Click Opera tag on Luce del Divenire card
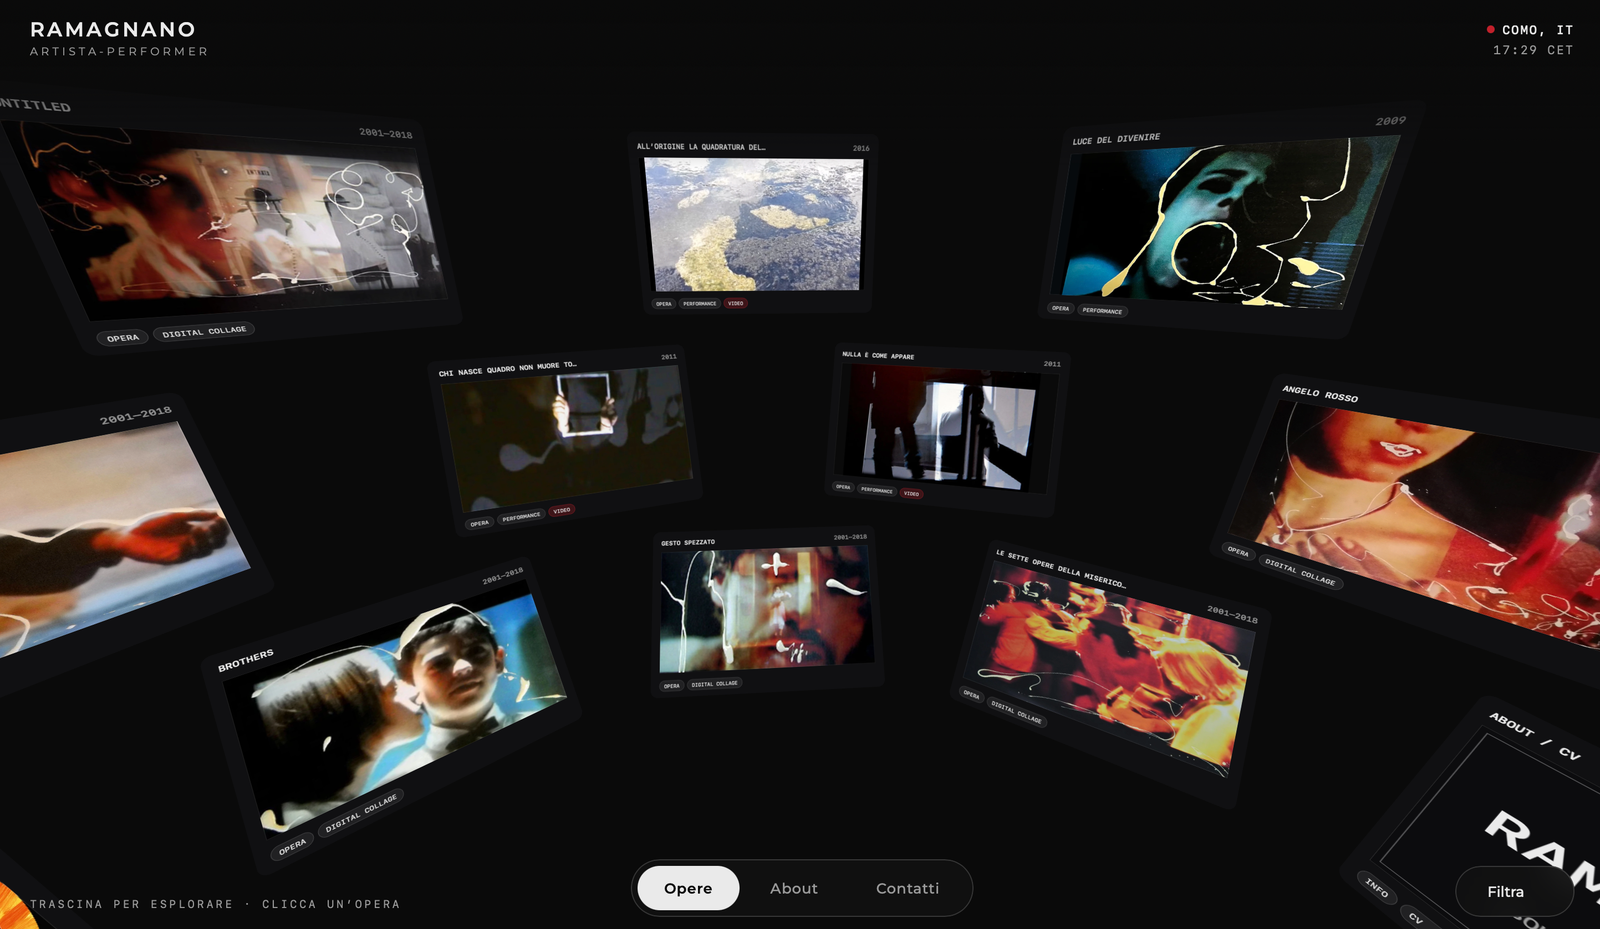The width and height of the screenshot is (1600, 929). click(1060, 308)
